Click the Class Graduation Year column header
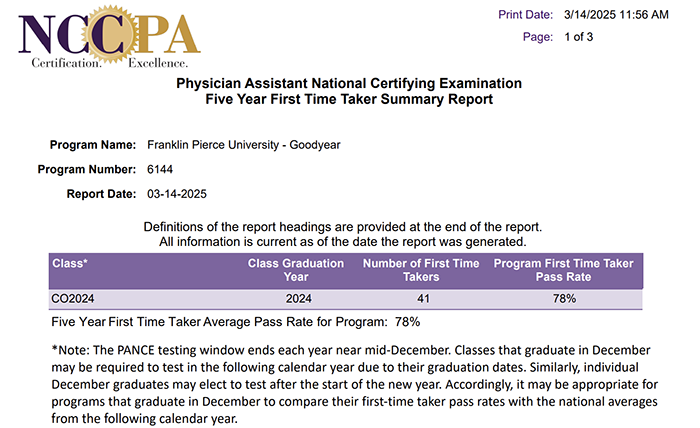The image size is (700, 428). tap(296, 270)
